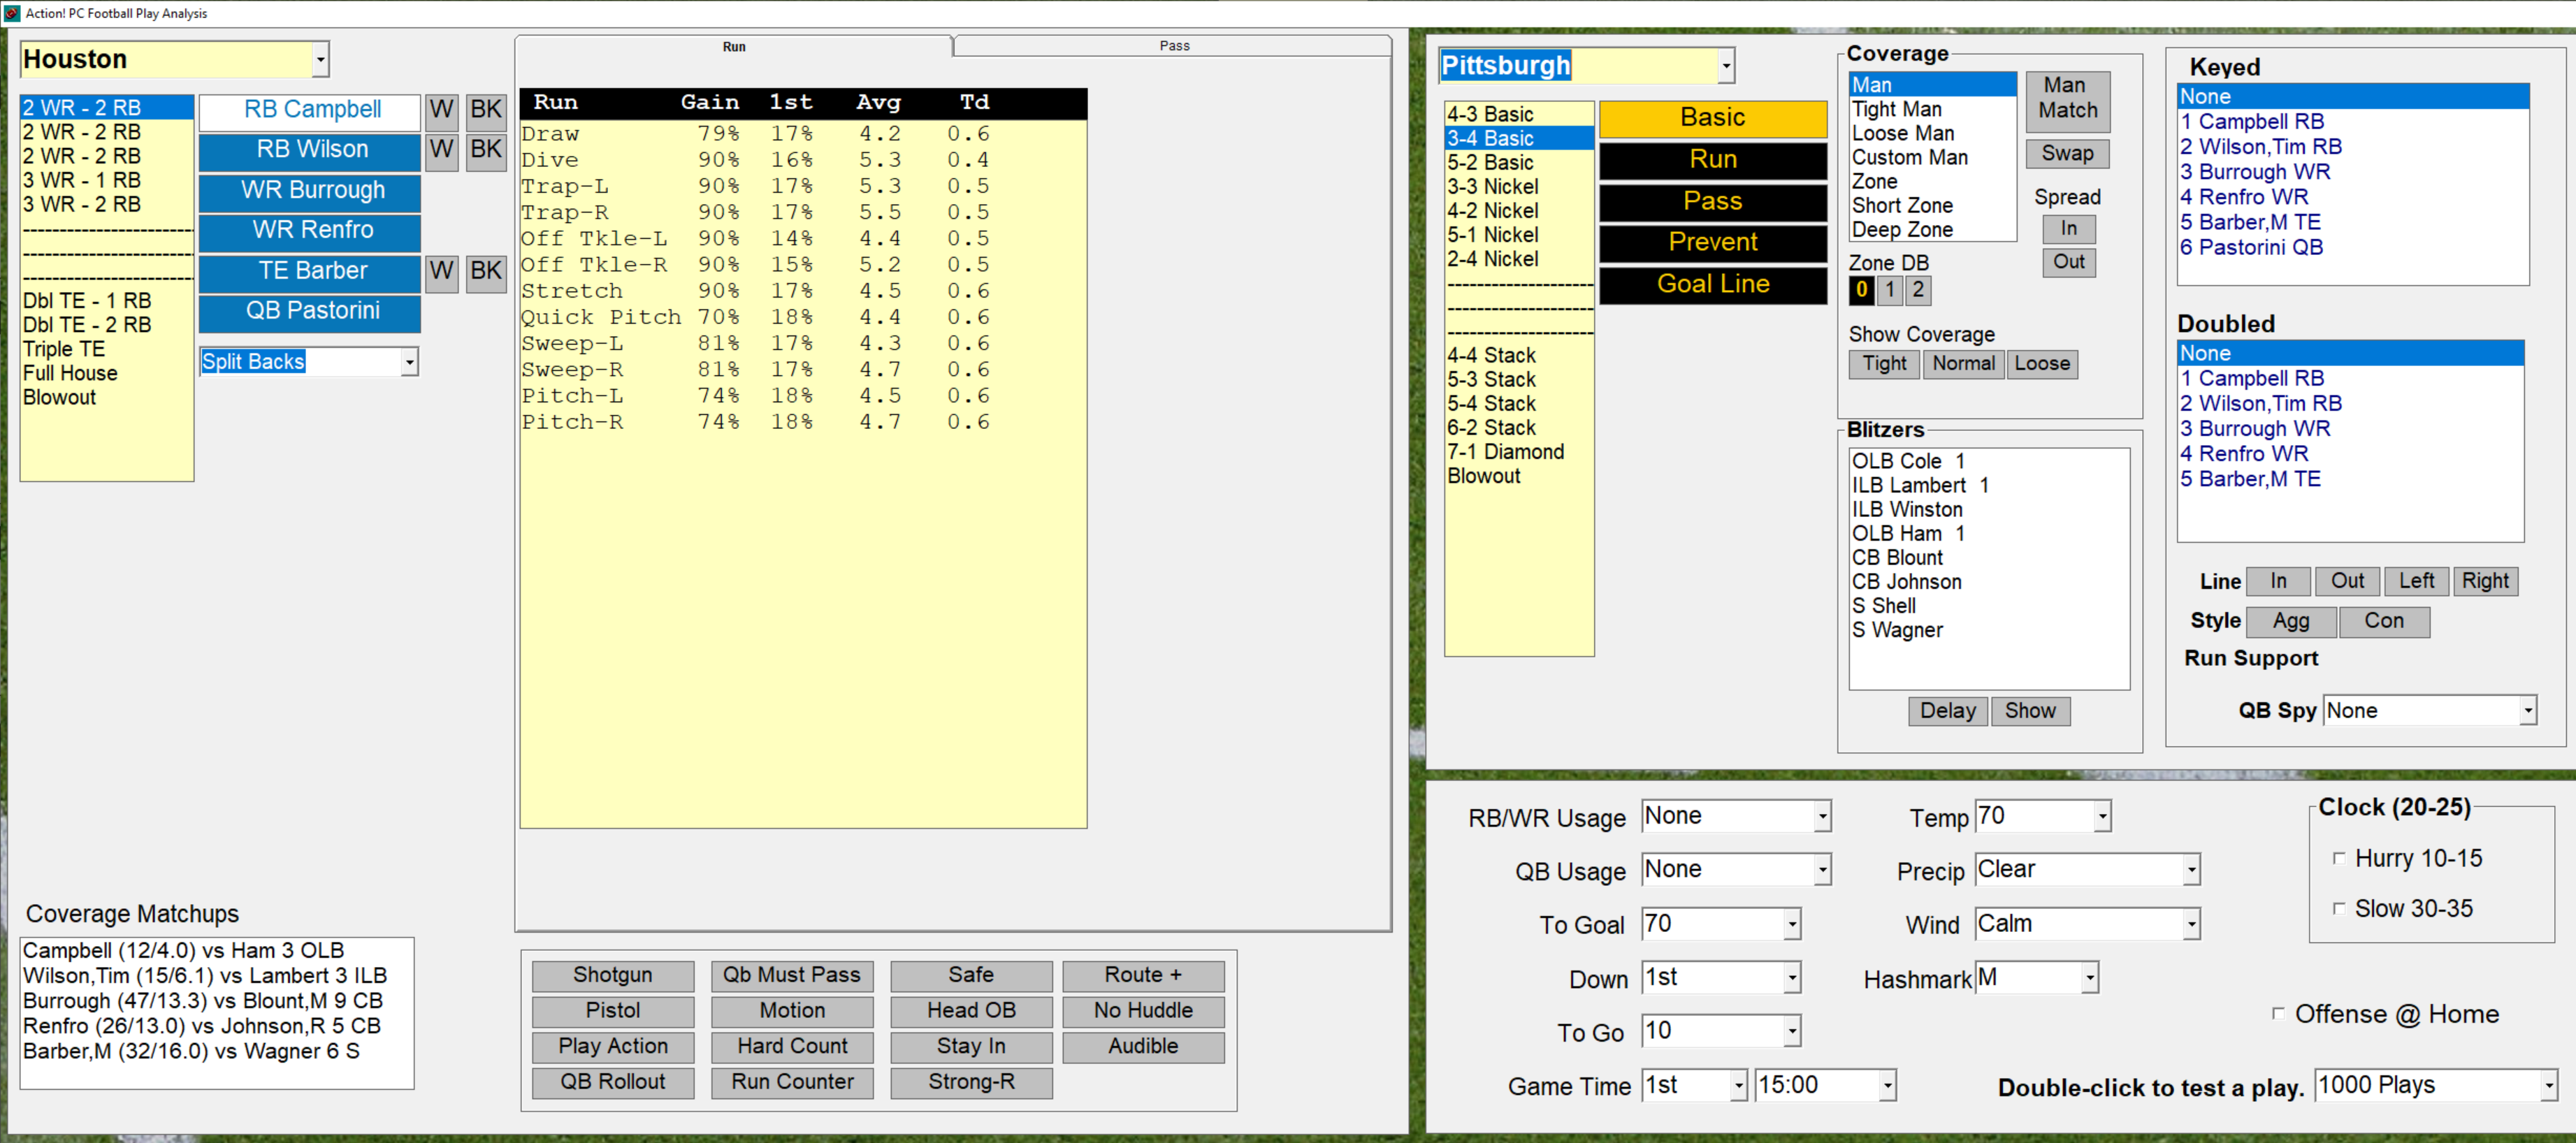Open the Down dropdown
2576x1143 pixels.
[x=1792, y=978]
